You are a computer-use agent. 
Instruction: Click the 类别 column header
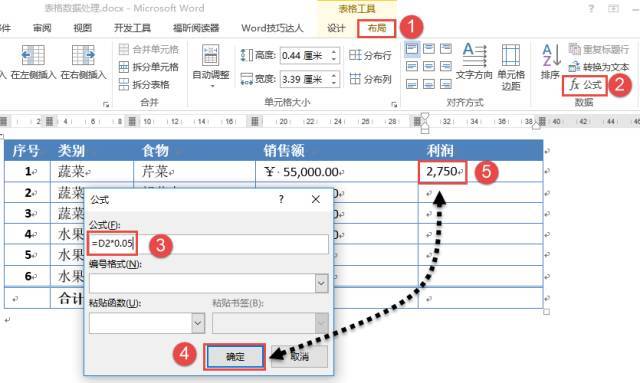(71, 151)
